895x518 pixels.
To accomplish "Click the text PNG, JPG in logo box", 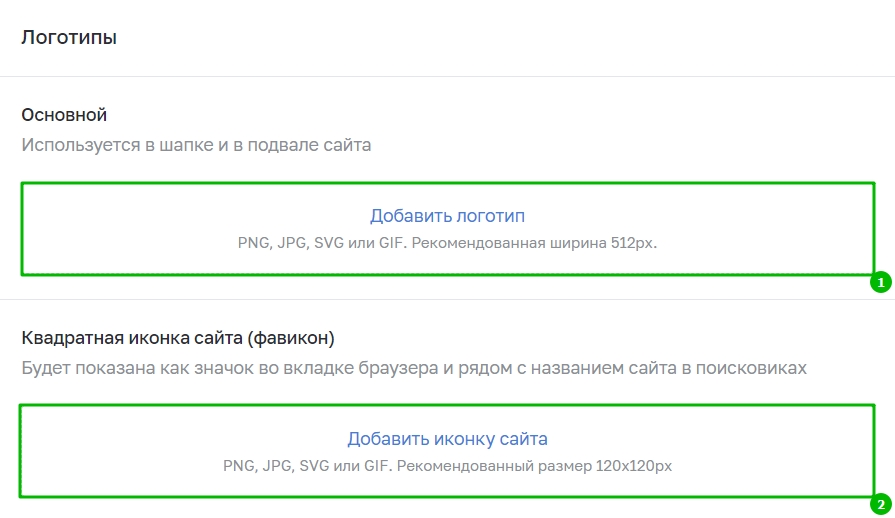I will coord(273,243).
